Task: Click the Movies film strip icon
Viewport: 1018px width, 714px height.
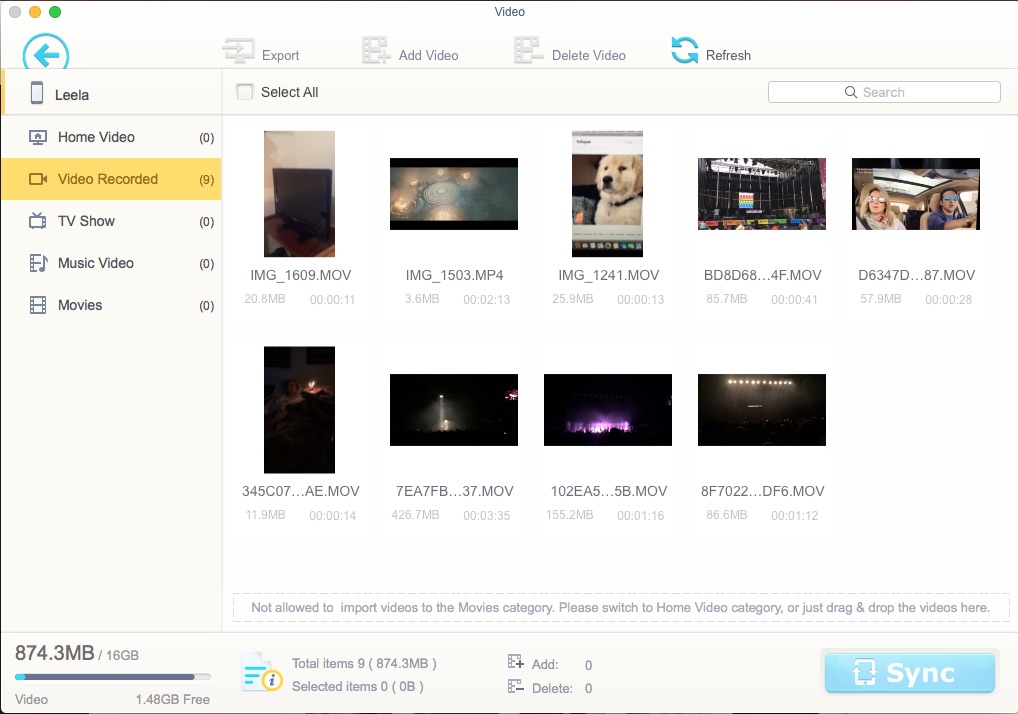Action: pyautogui.click(x=38, y=305)
